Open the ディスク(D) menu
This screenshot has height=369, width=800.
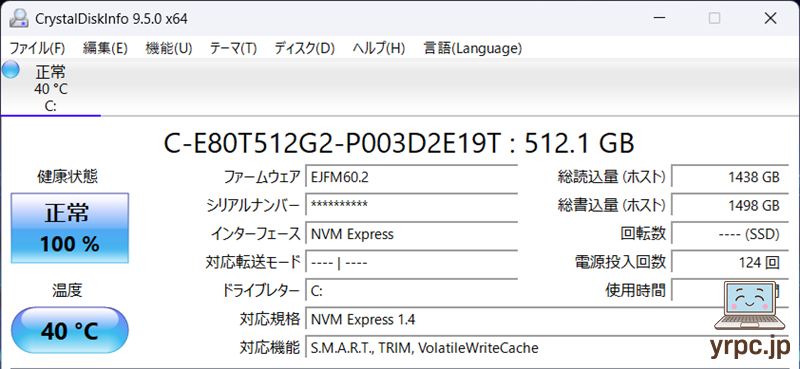click(x=305, y=48)
